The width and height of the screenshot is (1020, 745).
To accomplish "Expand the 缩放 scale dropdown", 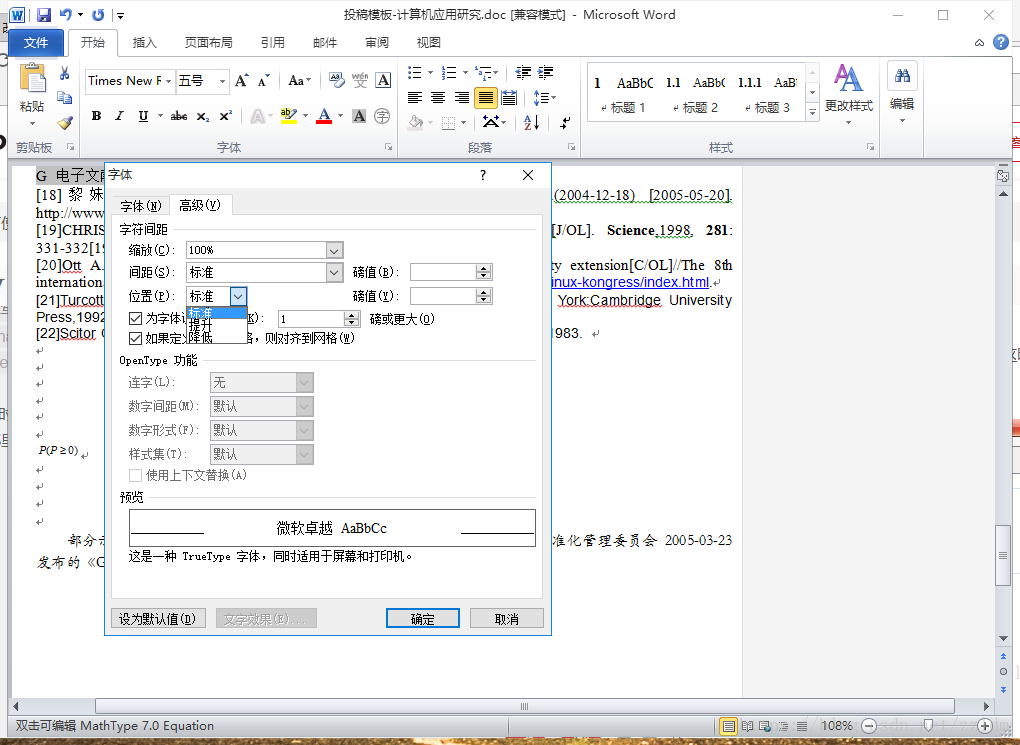I will [334, 250].
